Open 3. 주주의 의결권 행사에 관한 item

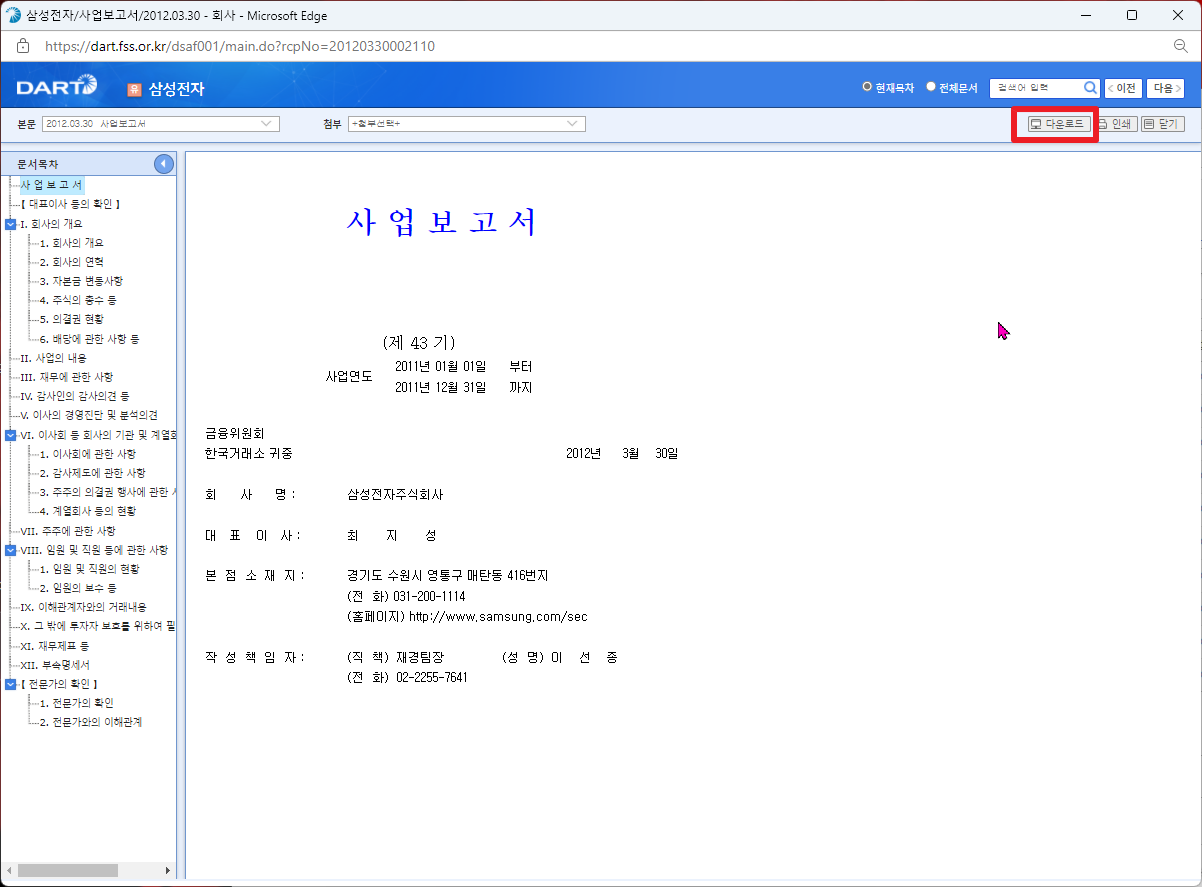(108, 492)
